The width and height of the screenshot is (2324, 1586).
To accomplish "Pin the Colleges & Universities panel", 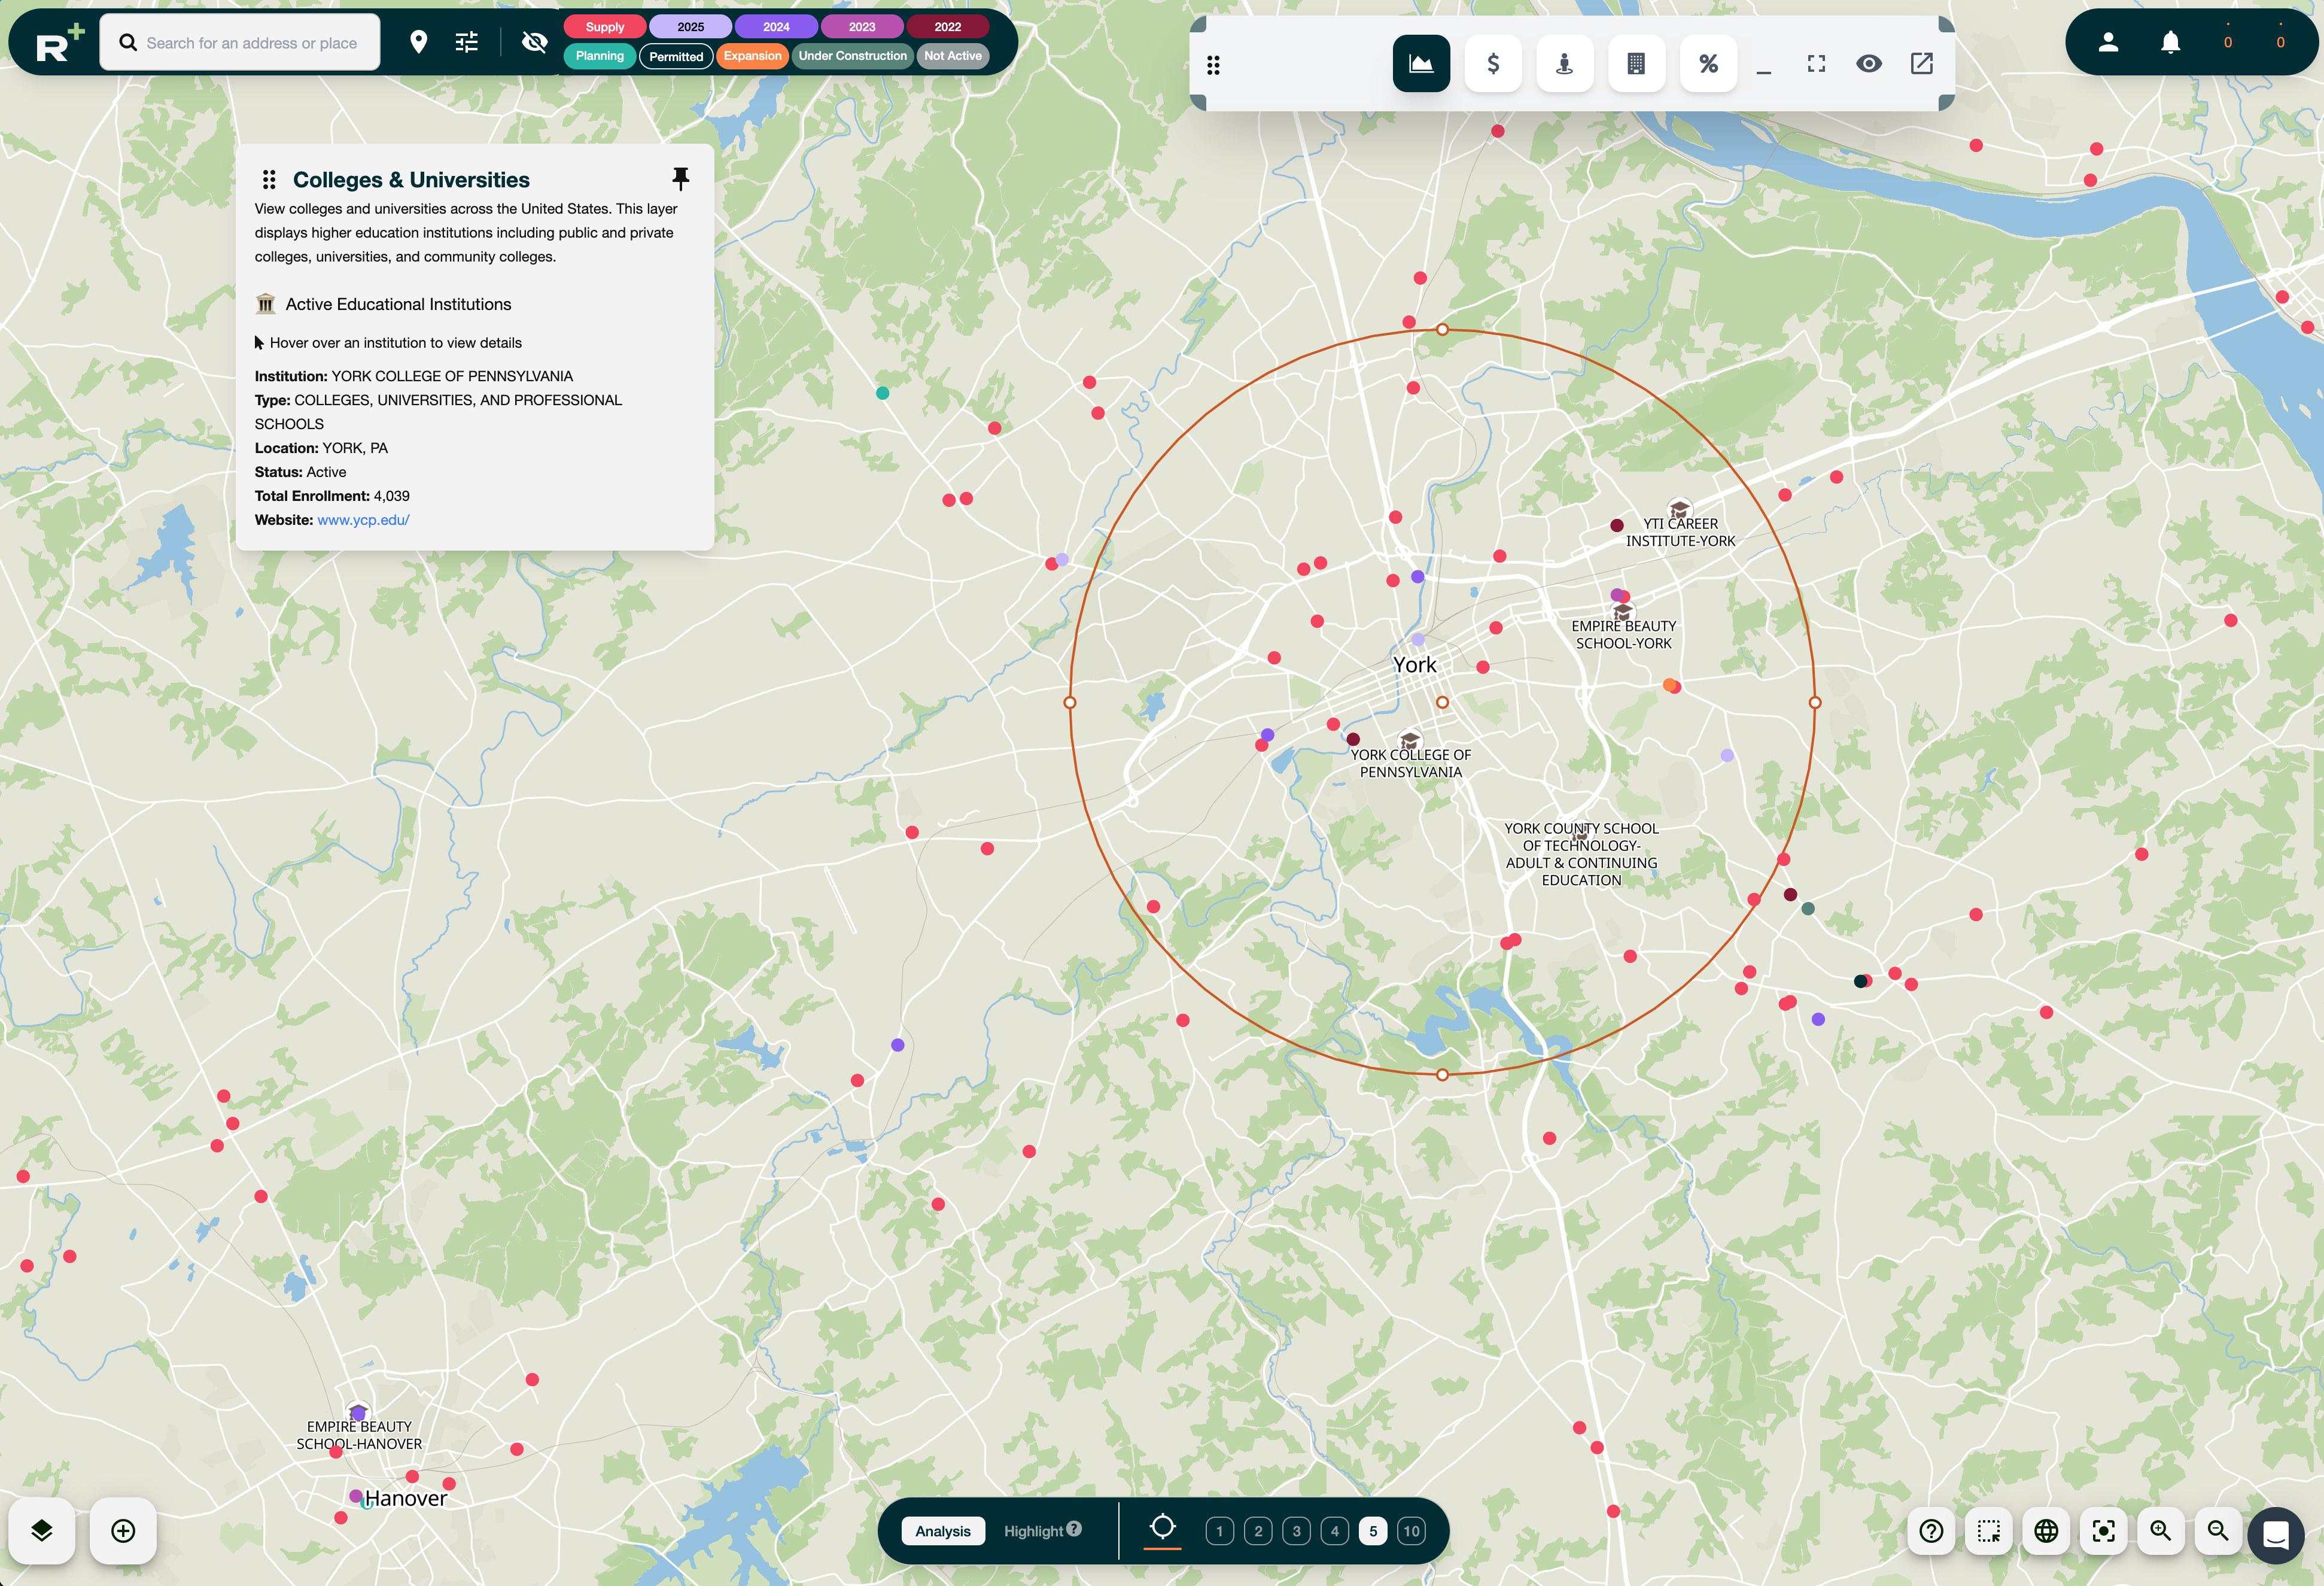I will (x=681, y=179).
